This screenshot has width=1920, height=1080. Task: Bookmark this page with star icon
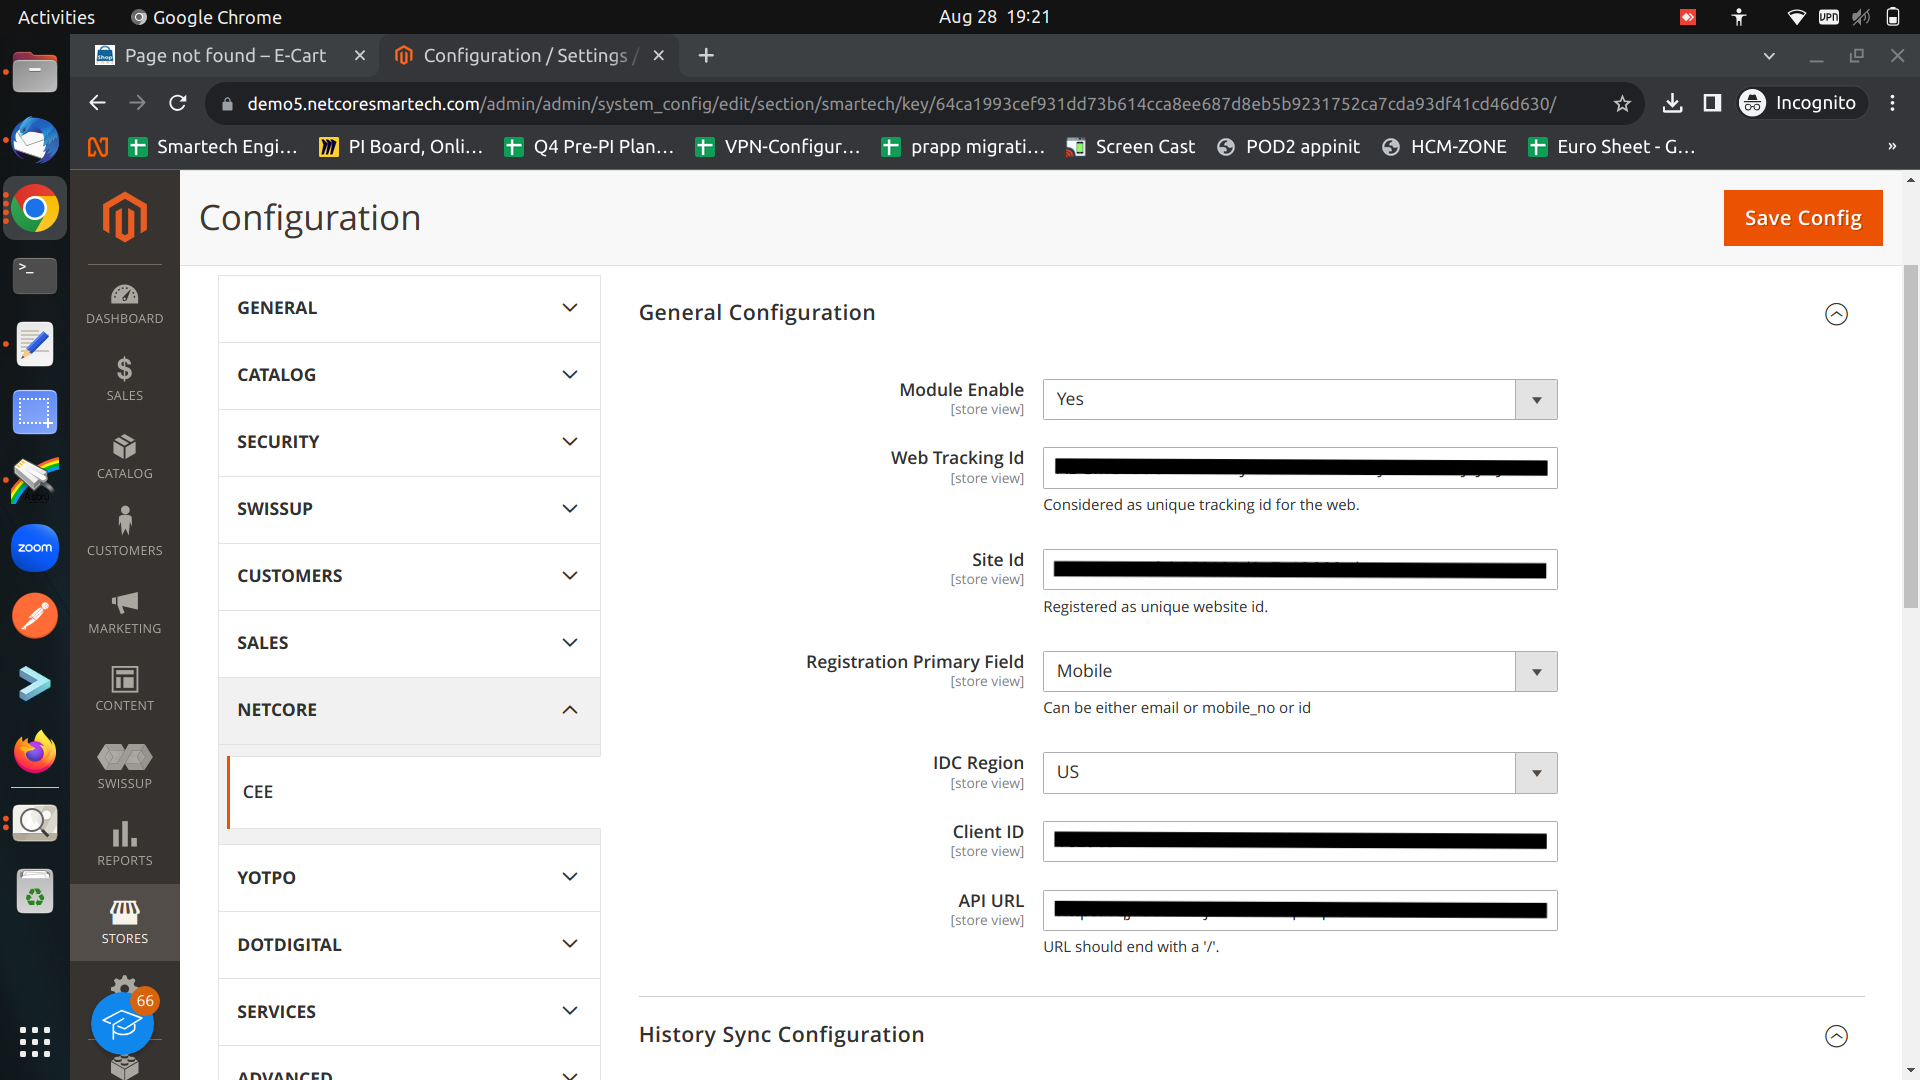[1622, 104]
